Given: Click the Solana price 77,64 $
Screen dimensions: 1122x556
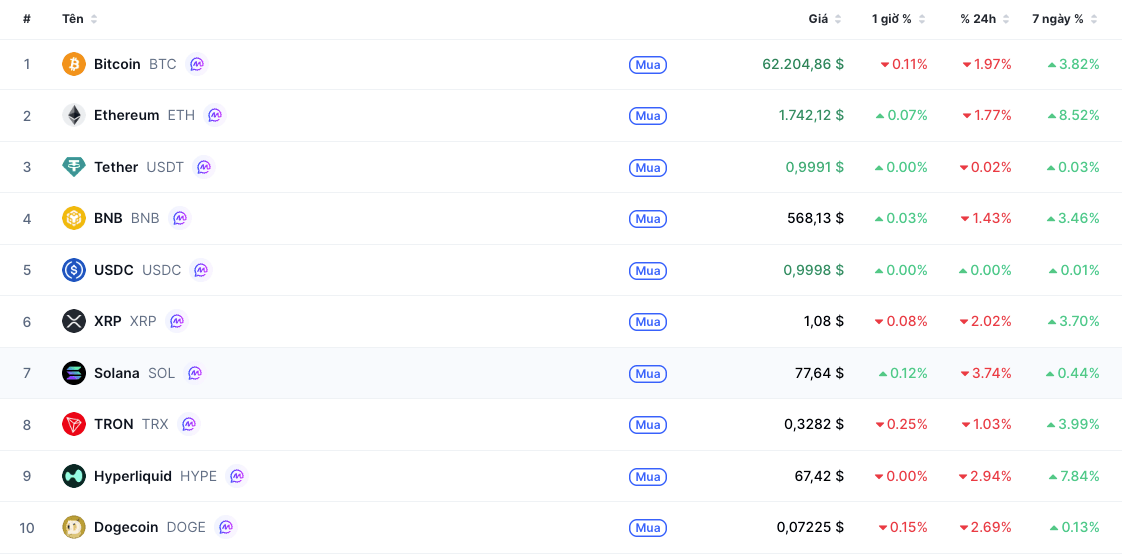Looking at the screenshot, I should [819, 373].
